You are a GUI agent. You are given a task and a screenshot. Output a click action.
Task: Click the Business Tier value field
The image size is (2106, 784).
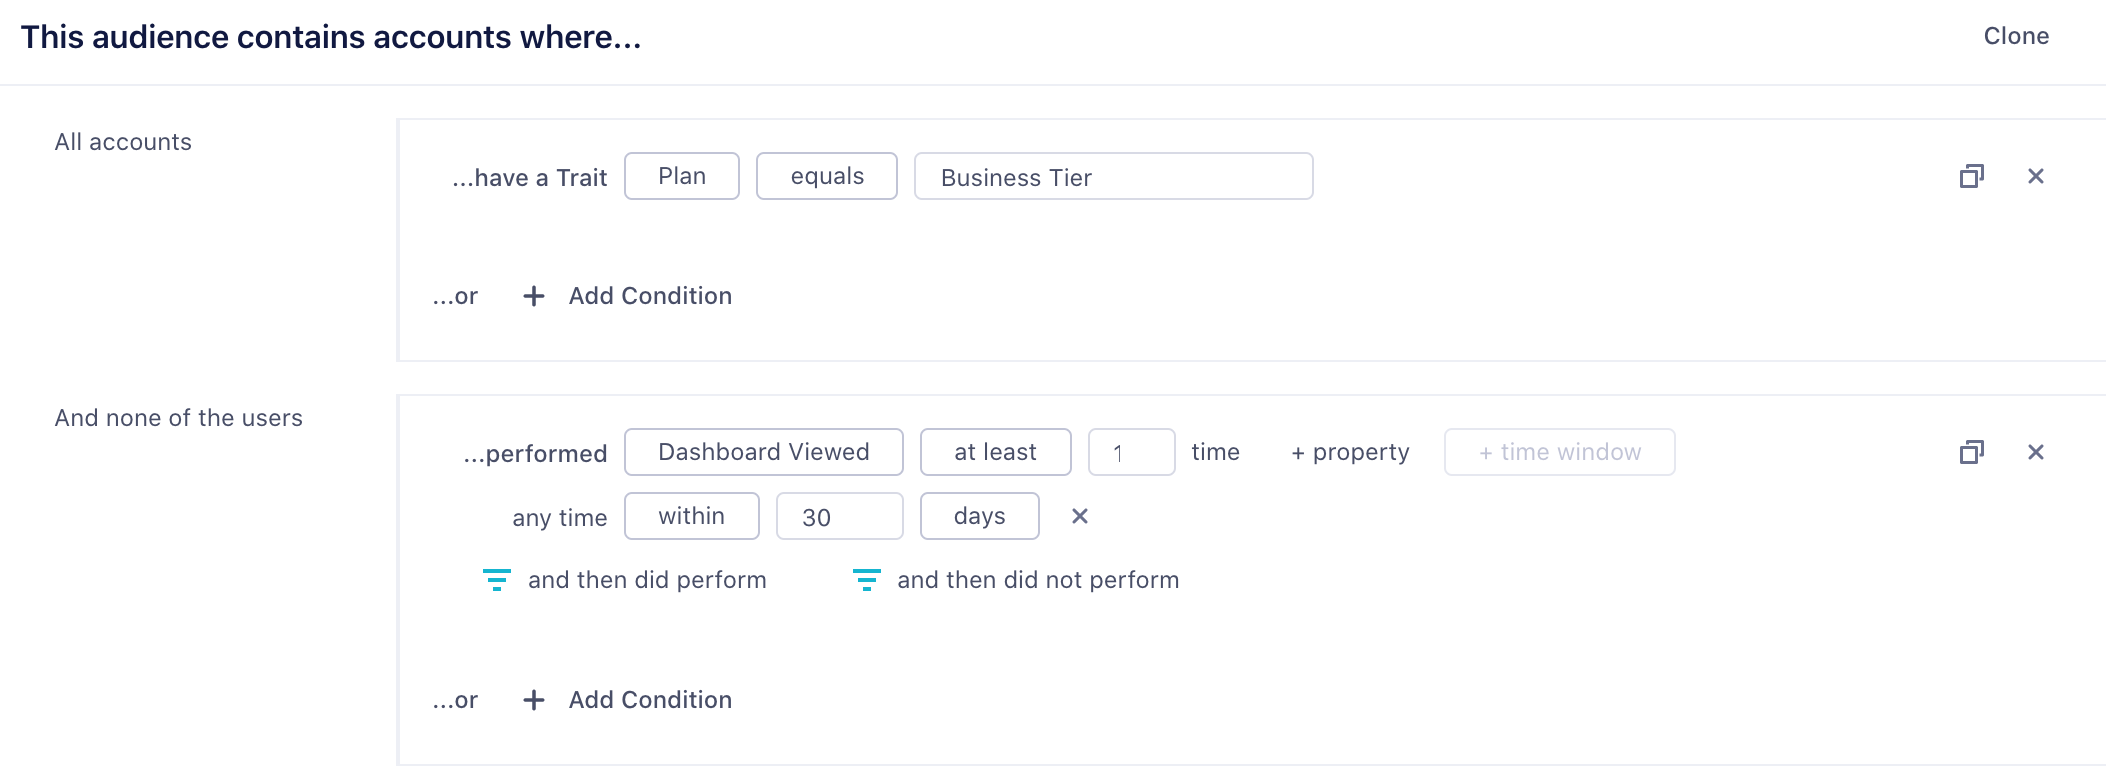[1113, 177]
